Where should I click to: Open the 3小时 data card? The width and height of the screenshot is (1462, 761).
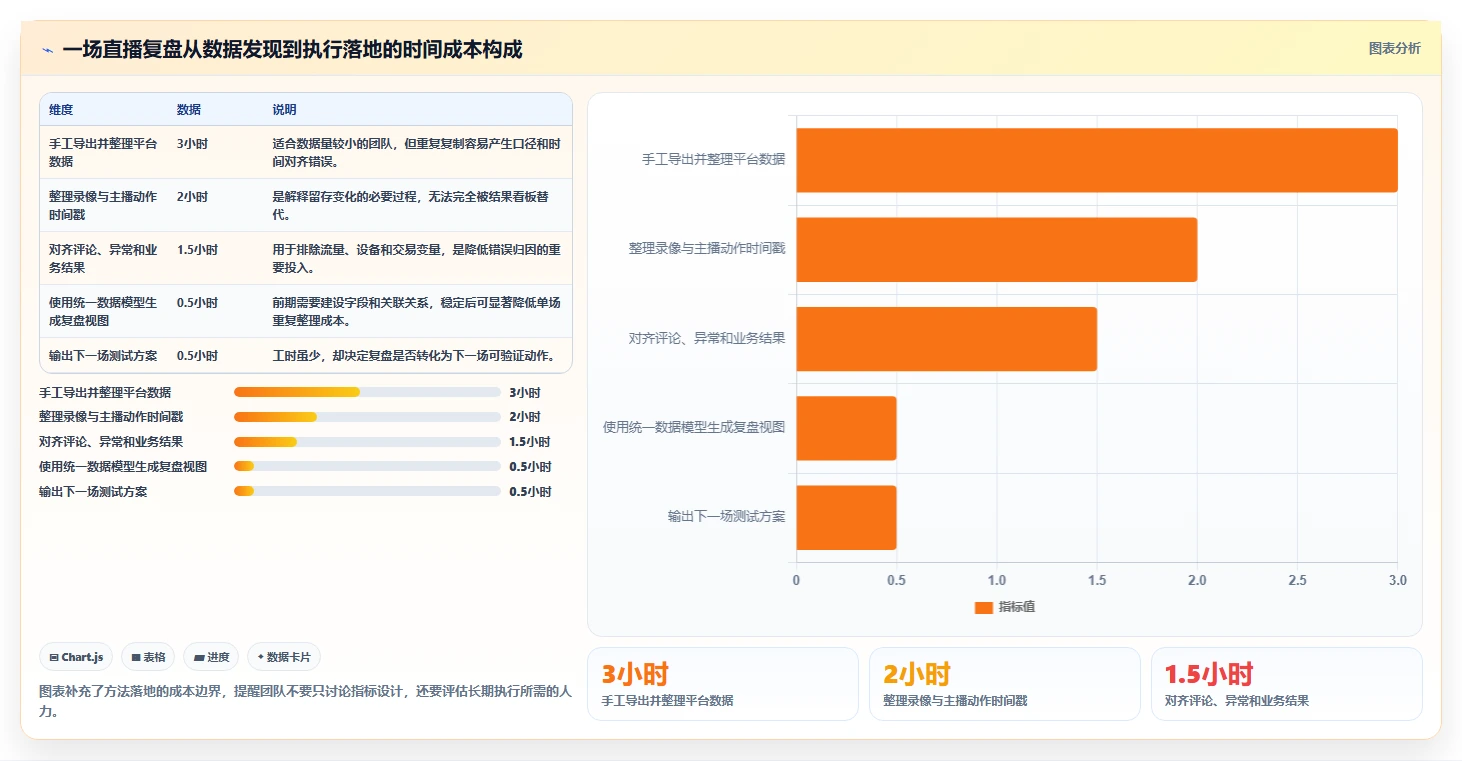coord(723,684)
